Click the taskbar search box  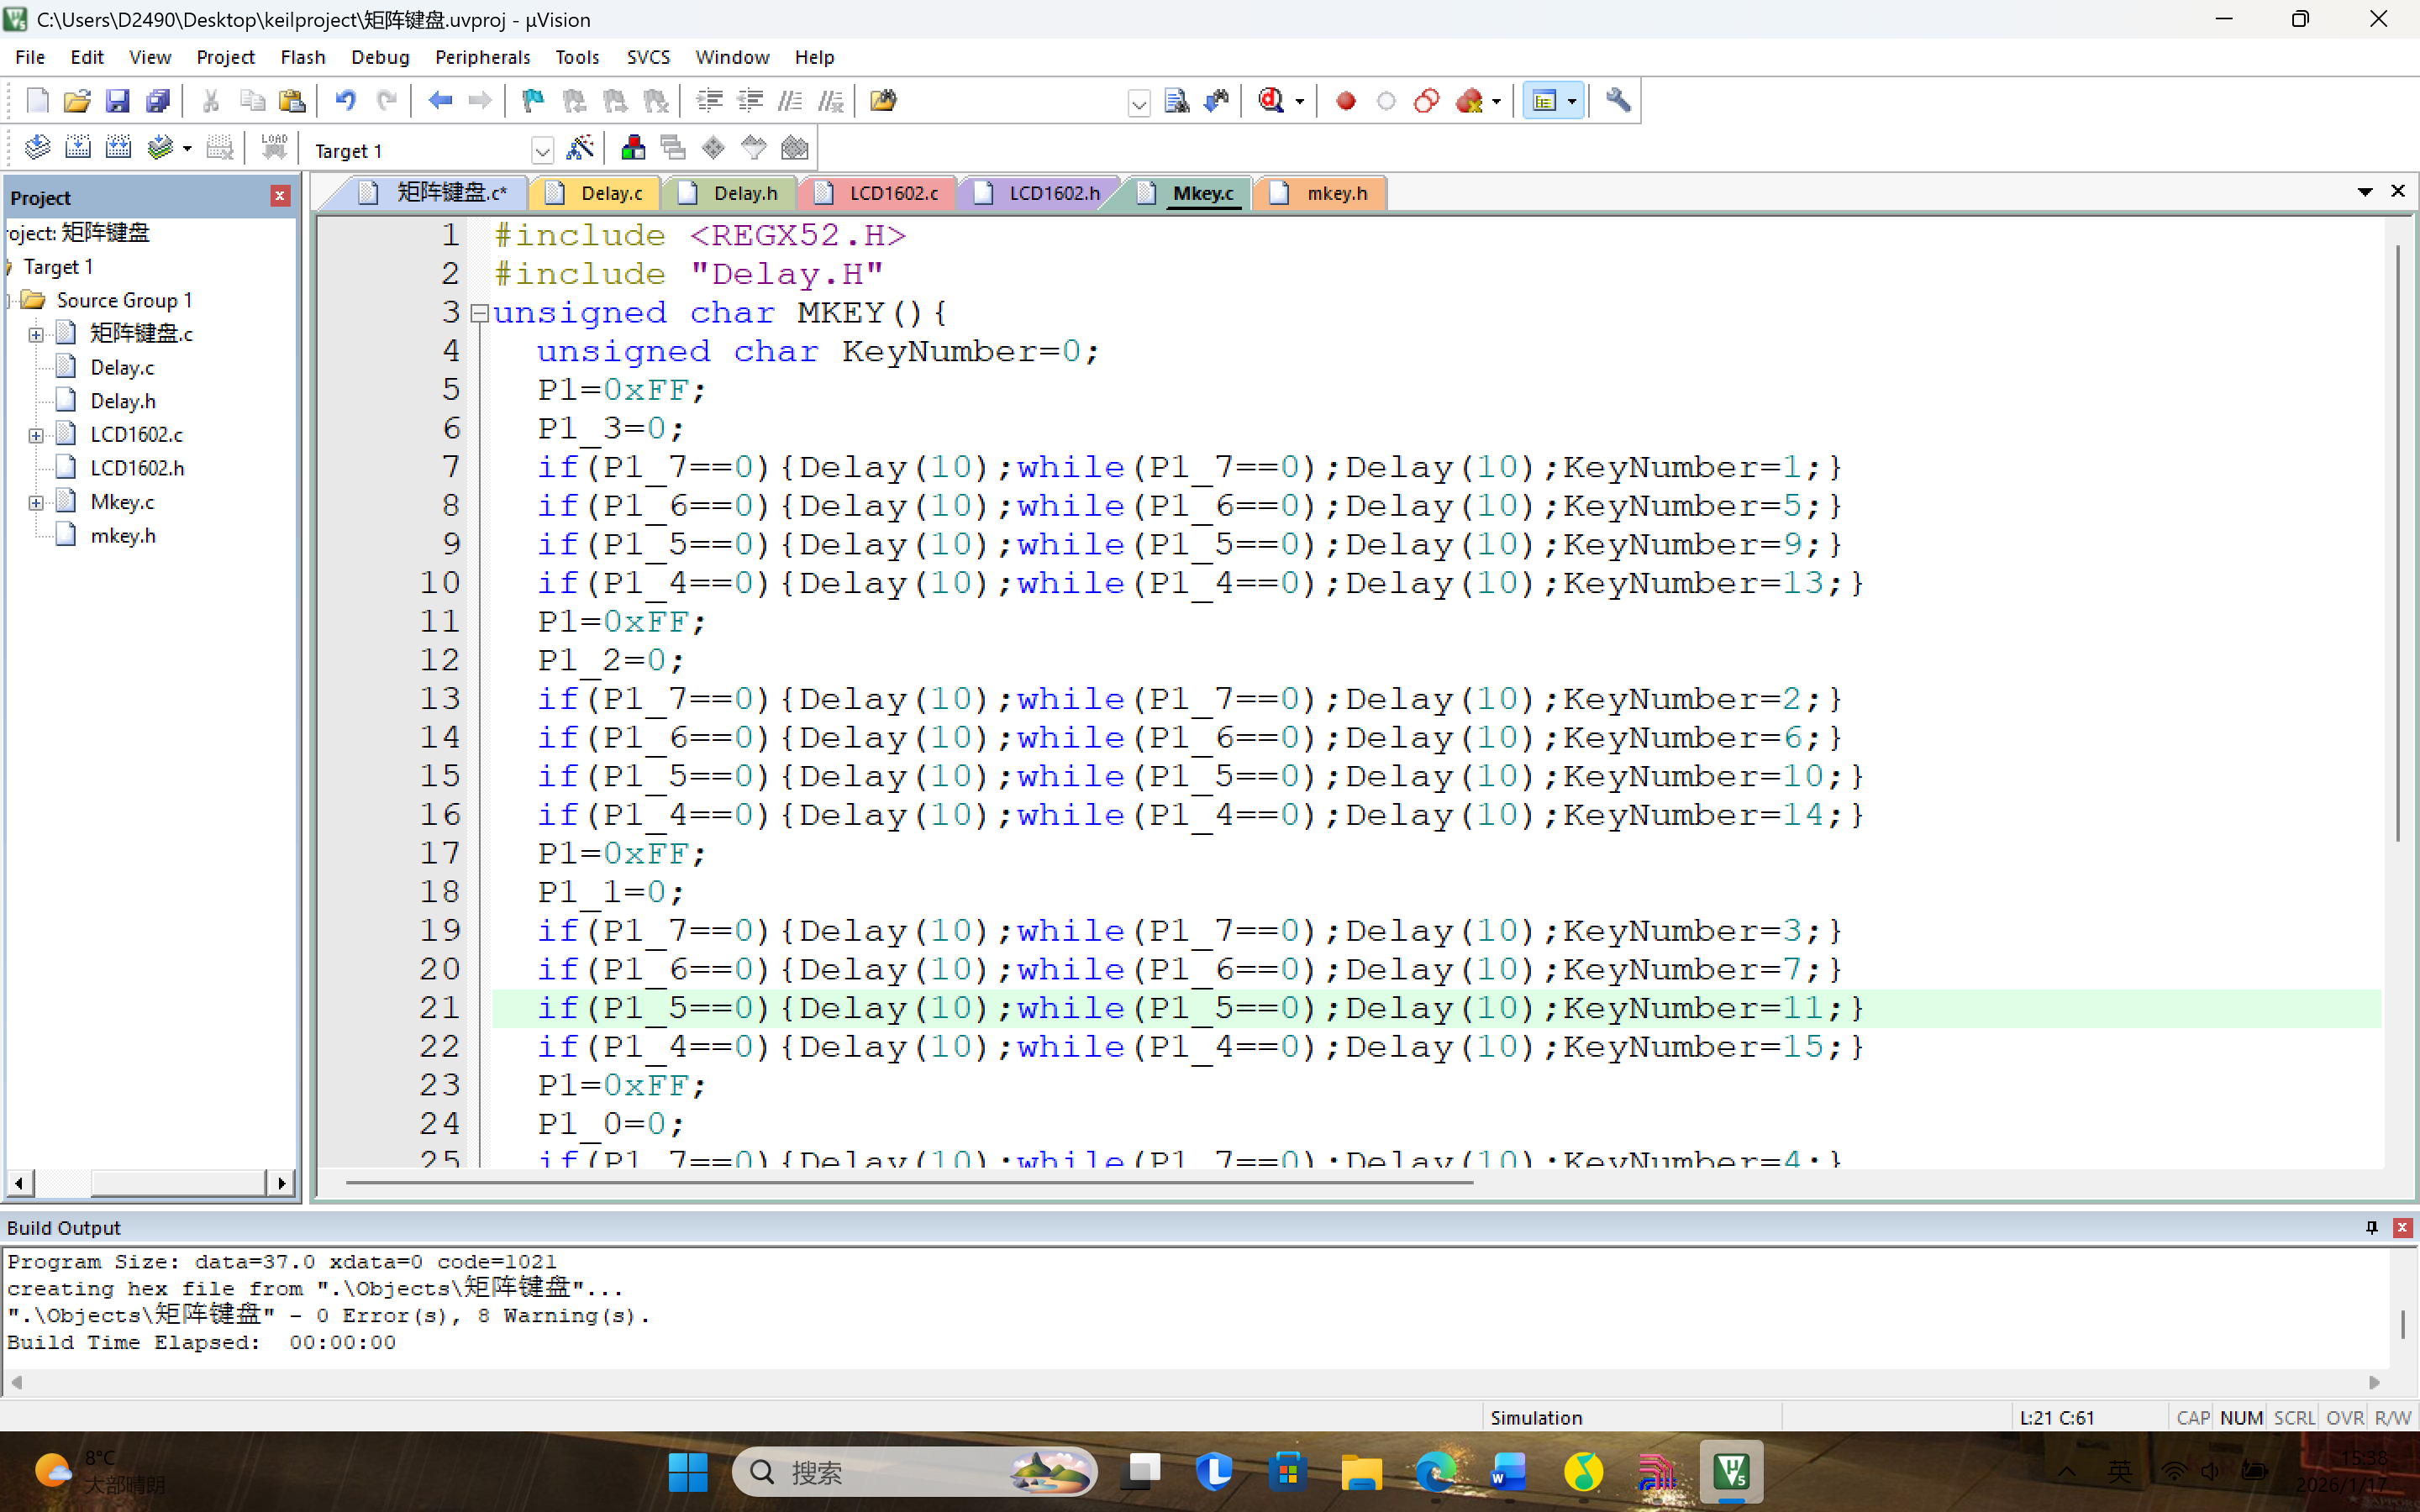914,1471
